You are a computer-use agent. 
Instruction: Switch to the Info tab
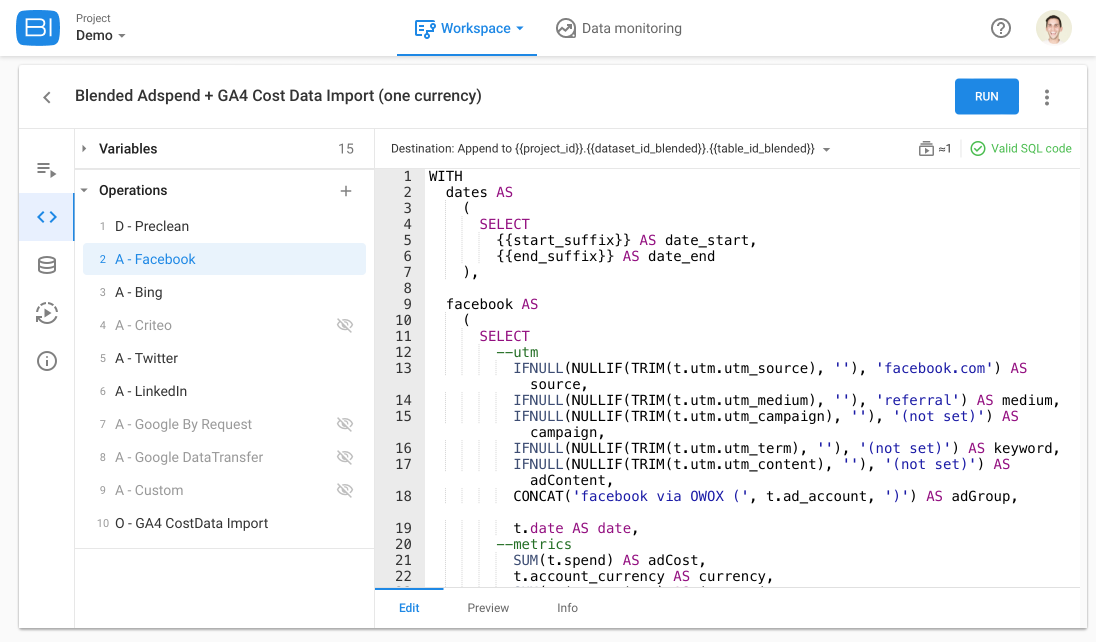(568, 608)
